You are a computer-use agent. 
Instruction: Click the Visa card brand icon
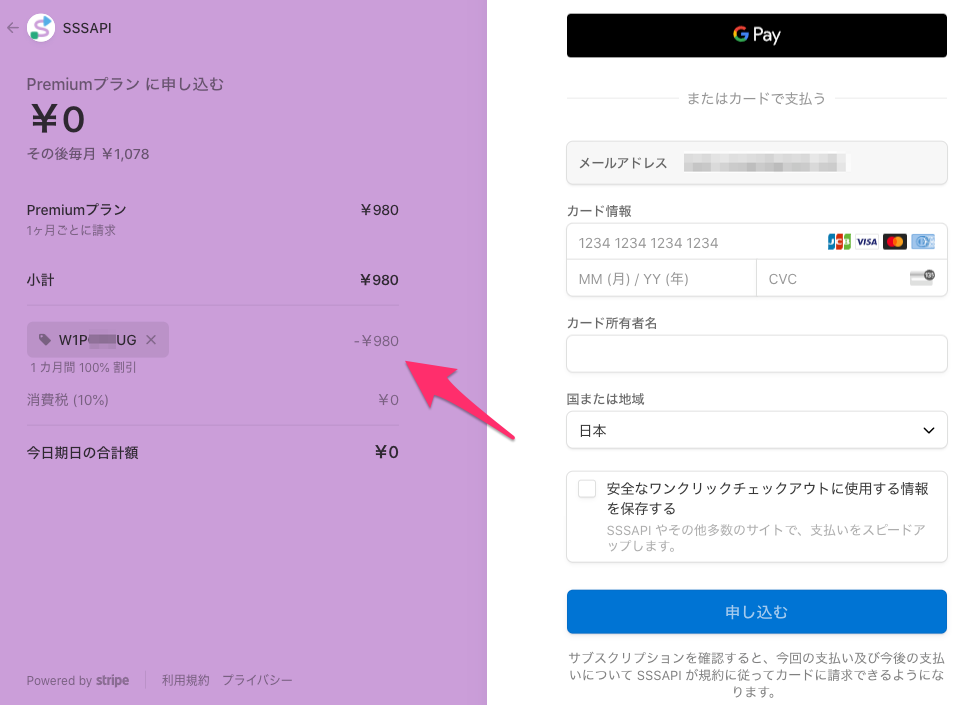[867, 241]
